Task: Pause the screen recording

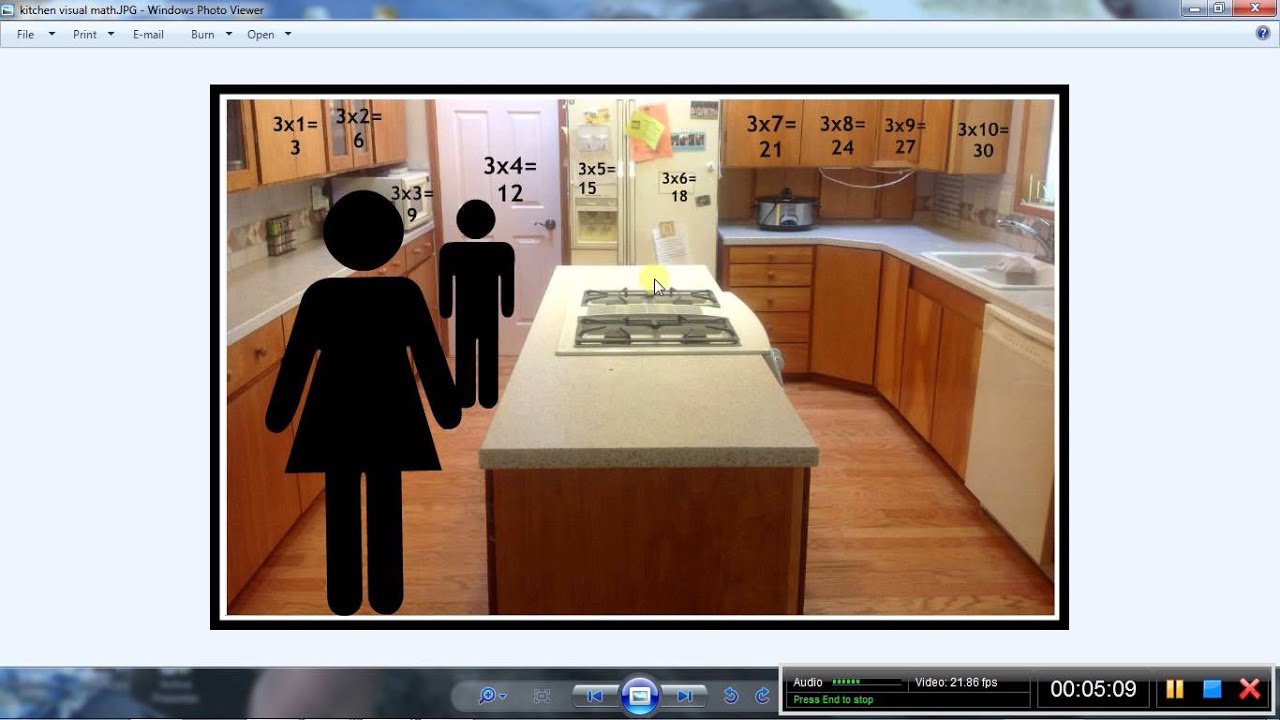Action: [x=1175, y=689]
